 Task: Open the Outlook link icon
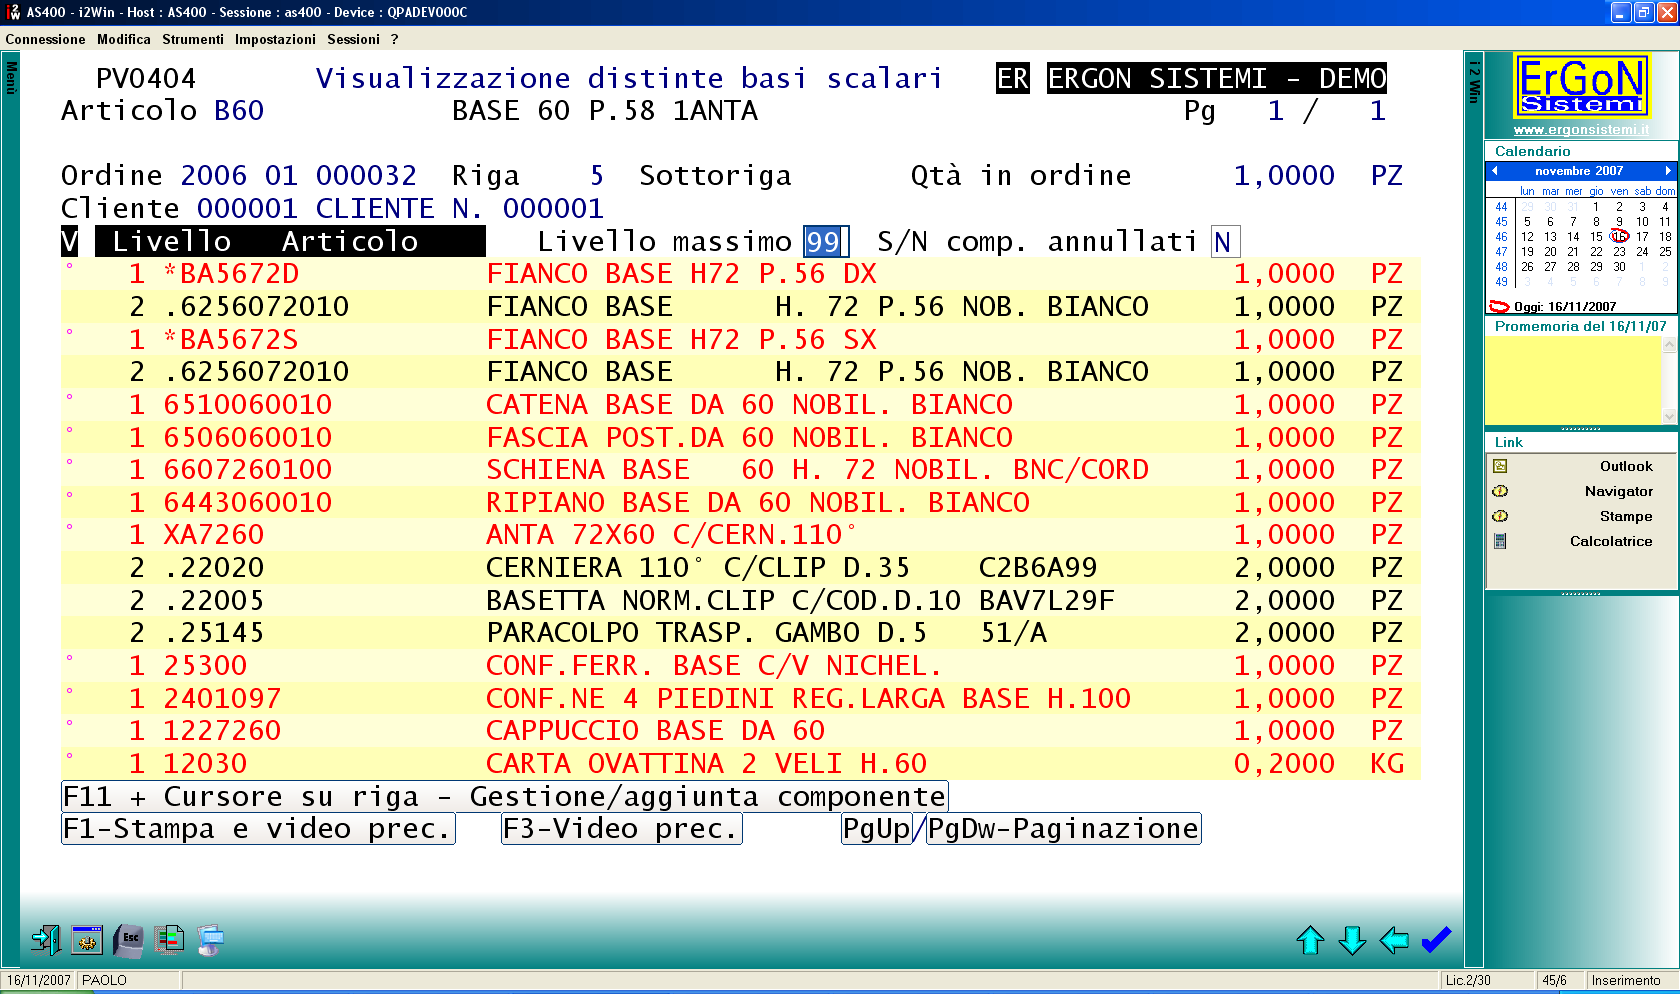tap(1500, 466)
